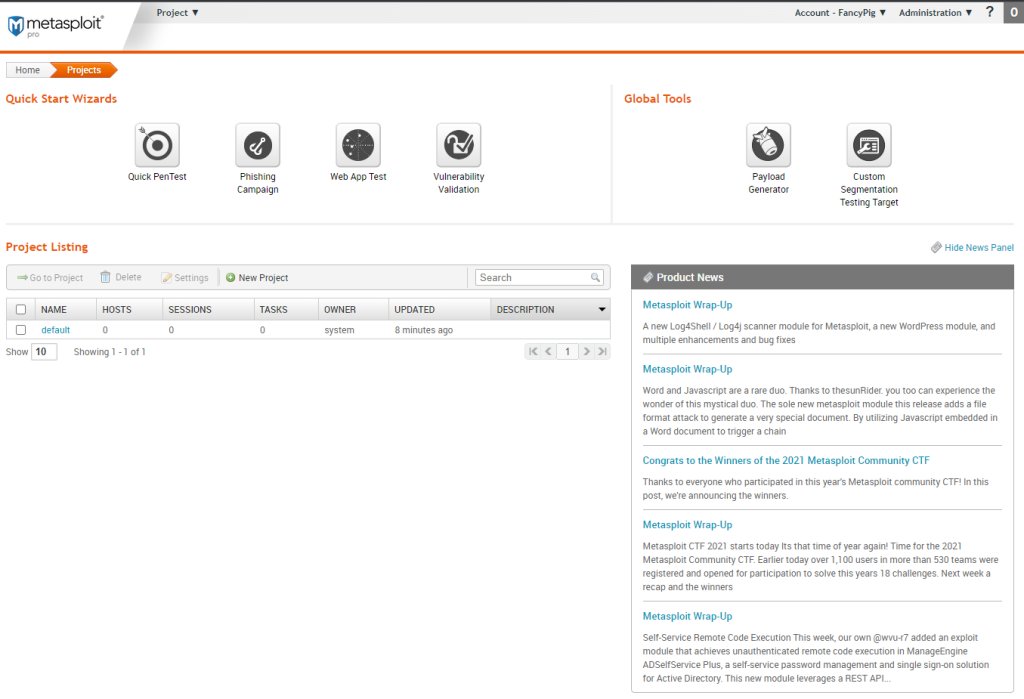Image resolution: width=1024 pixels, height=699 pixels.
Task: Select all projects with header checkbox
Action: [21, 310]
